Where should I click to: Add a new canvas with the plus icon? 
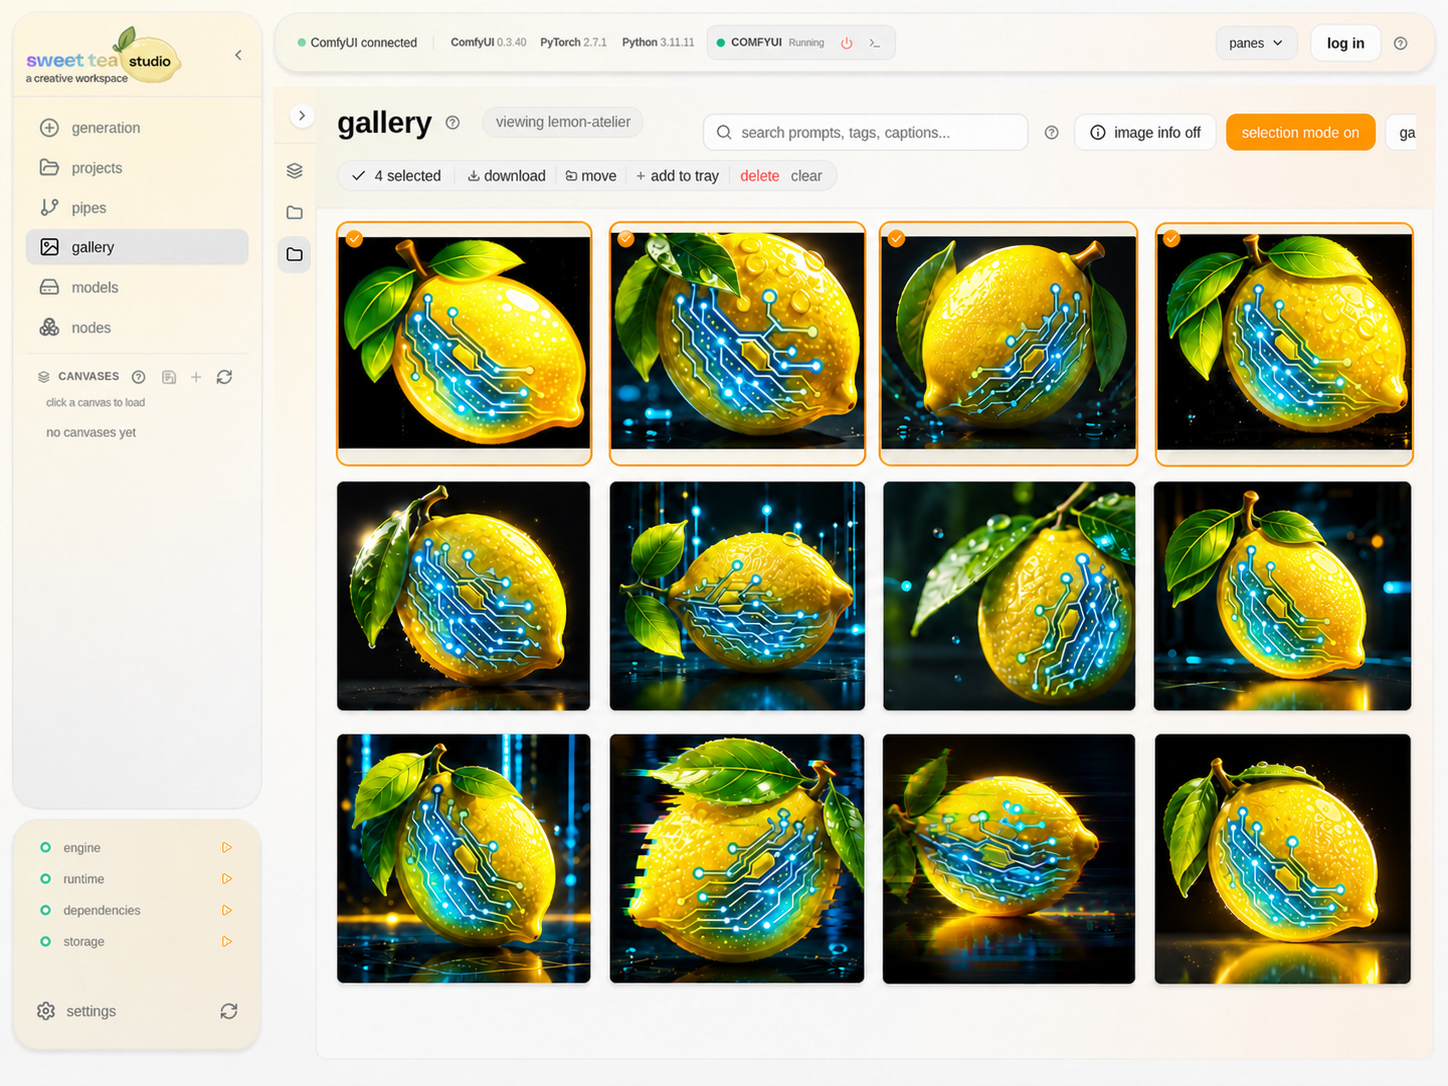pos(196,377)
